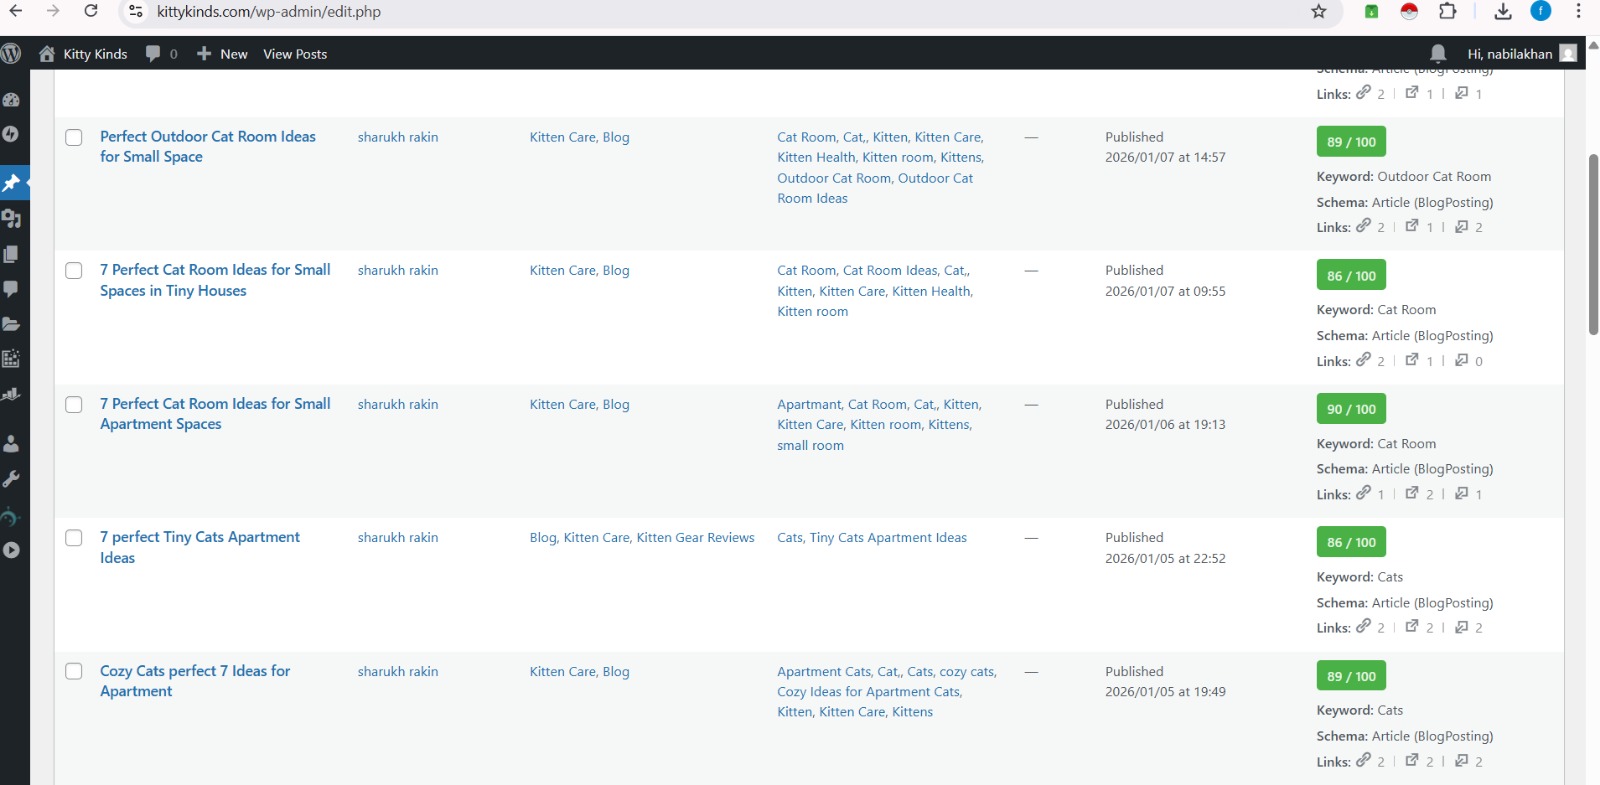Open Dashboard from the admin sidebar
Screen dimensions: 1600x785
(12, 100)
